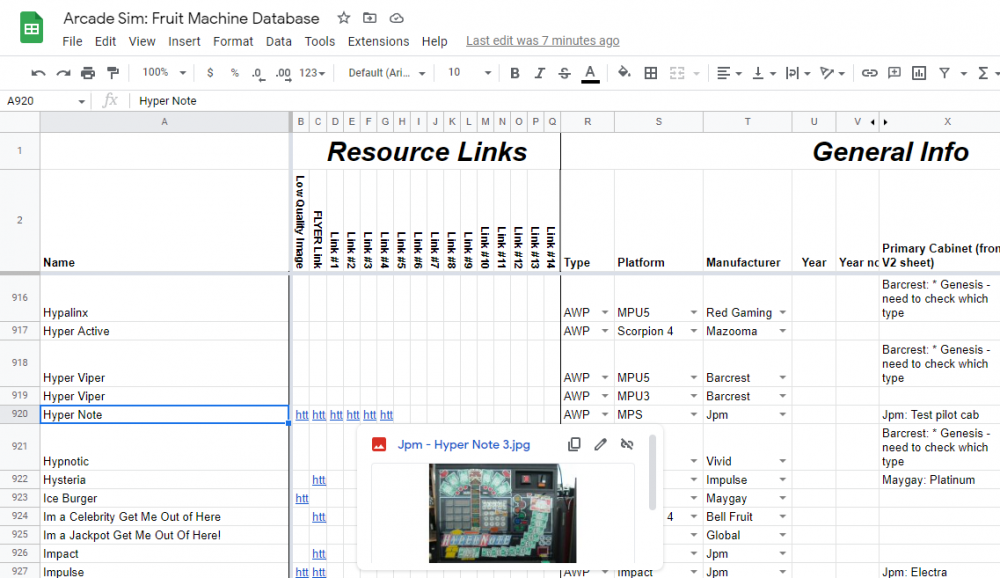Screen dimensions: 1000x578
Task: Open the Insert menu
Action: click(184, 41)
